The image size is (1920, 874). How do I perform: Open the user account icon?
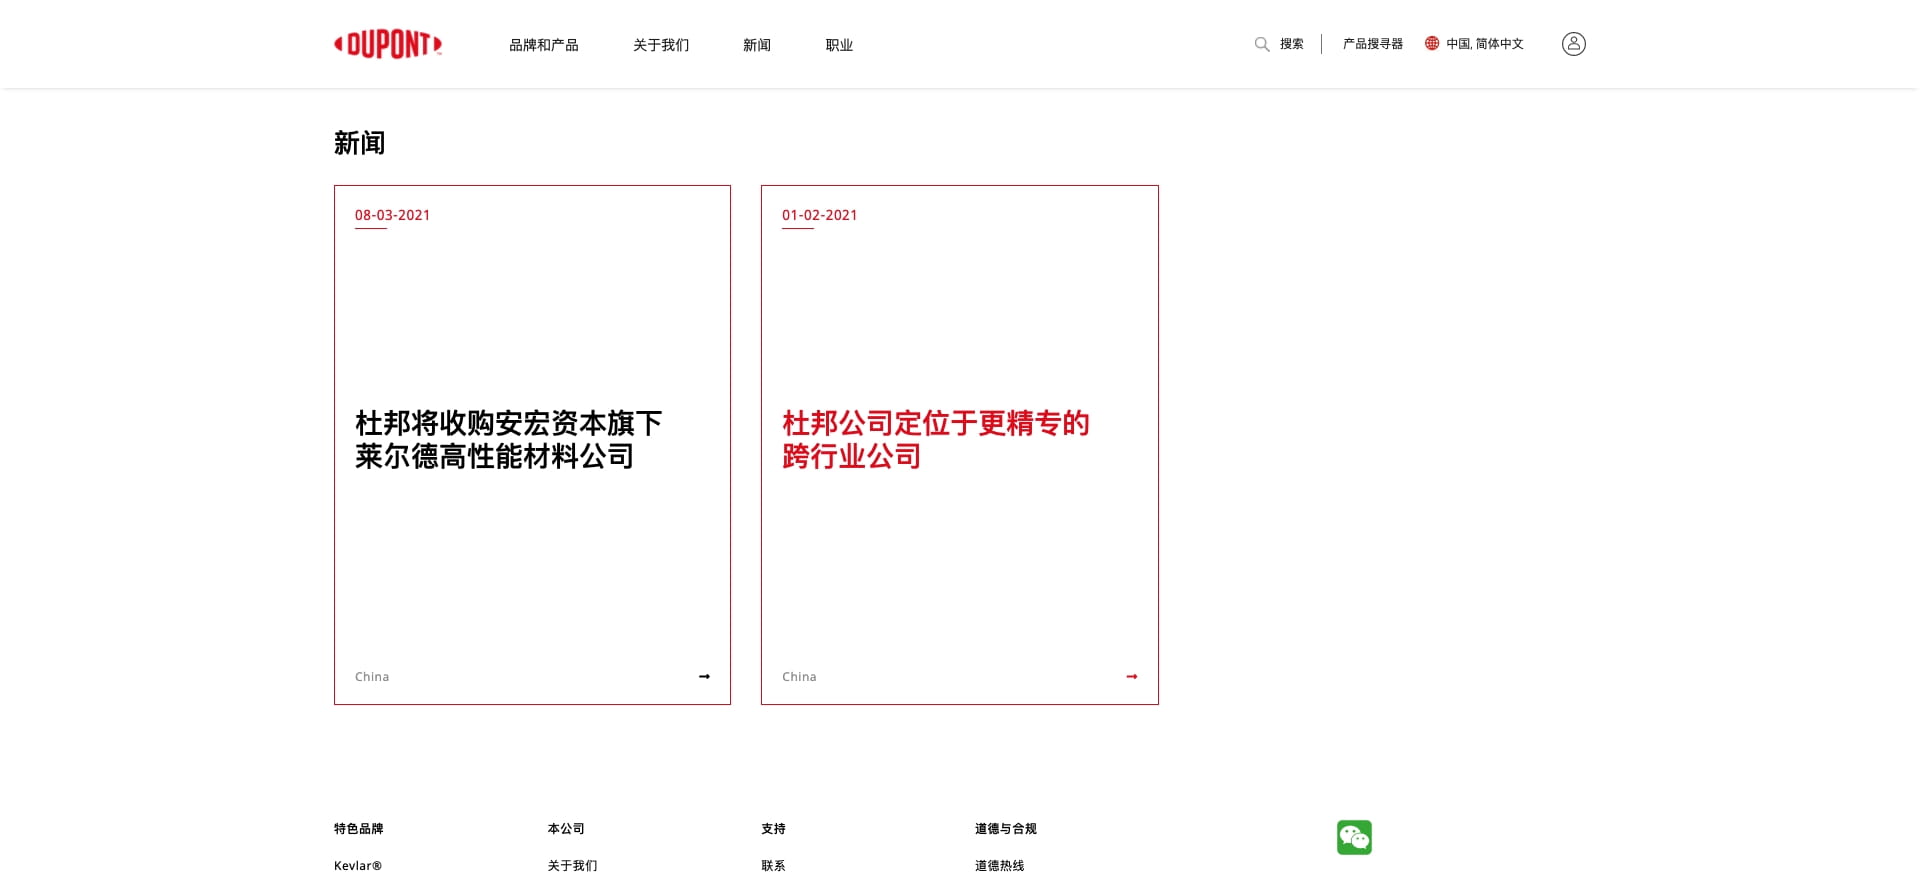click(1573, 44)
